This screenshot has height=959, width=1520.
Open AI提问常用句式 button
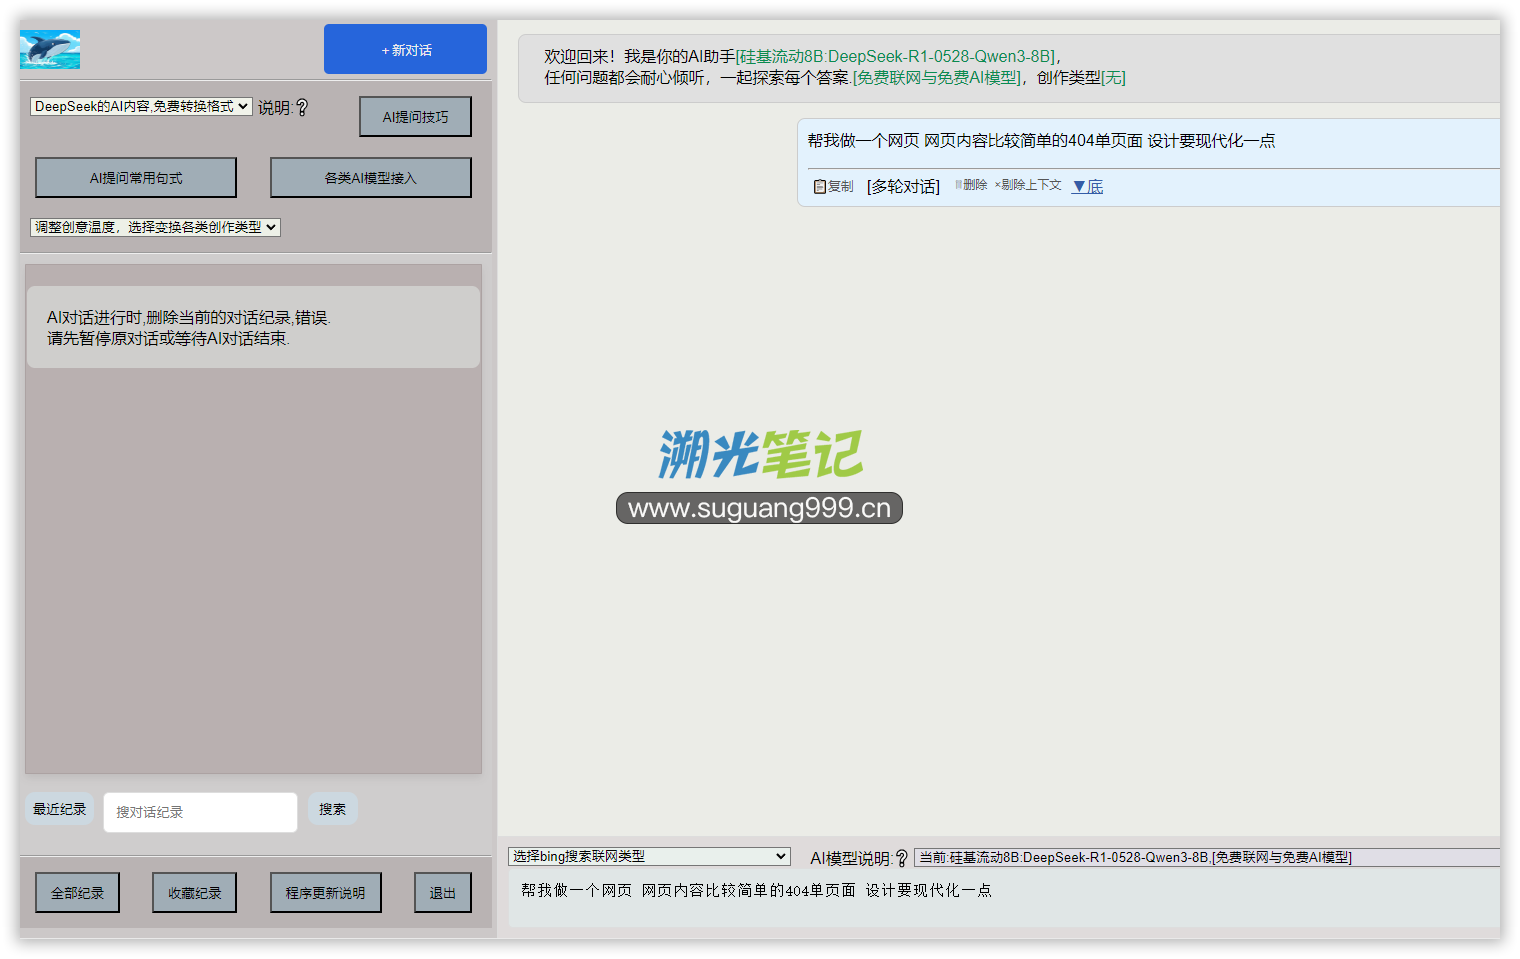[x=136, y=178]
